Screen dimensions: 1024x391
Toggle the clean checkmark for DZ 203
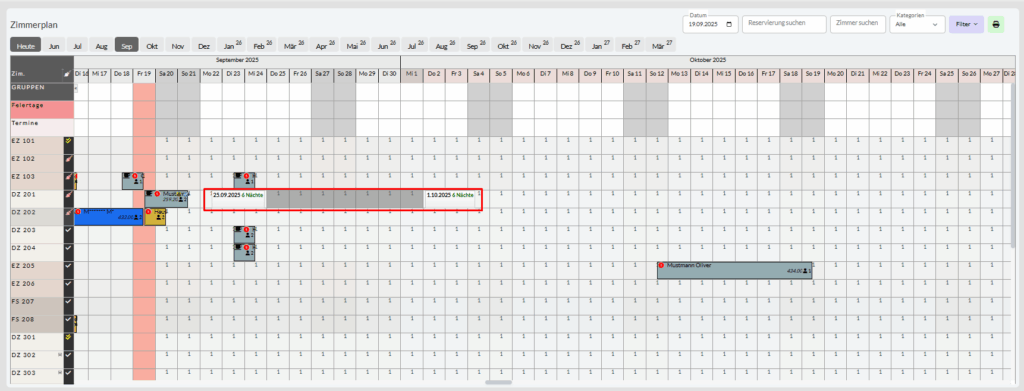pos(68,230)
